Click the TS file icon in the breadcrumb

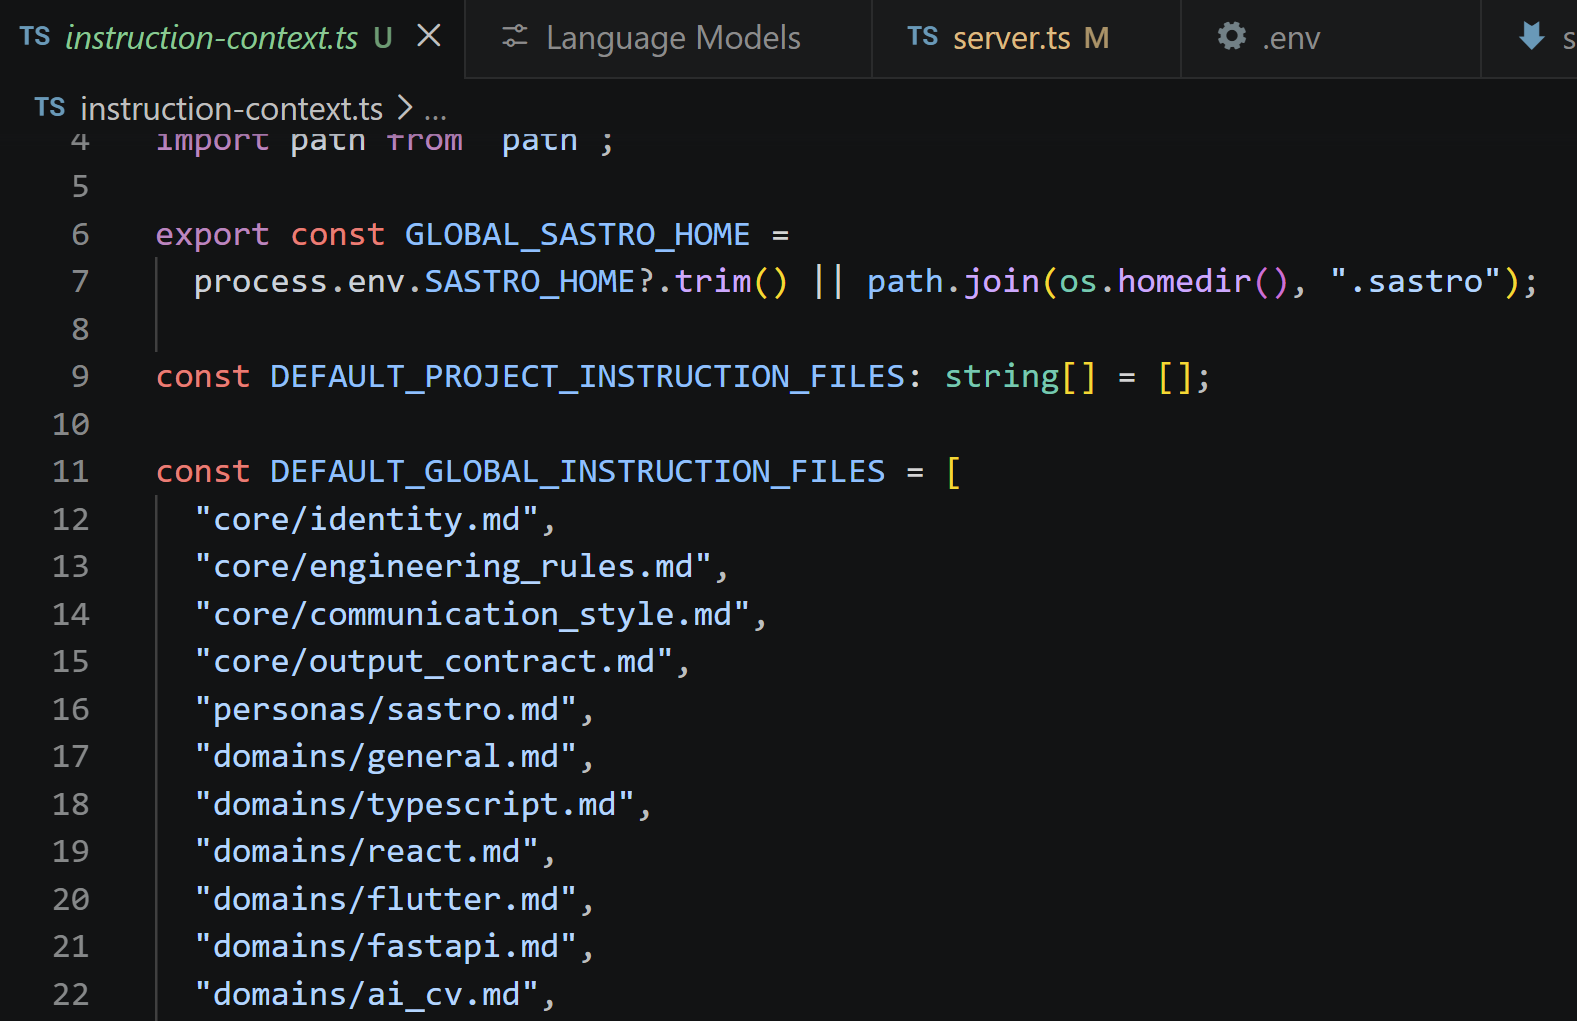pos(50,108)
